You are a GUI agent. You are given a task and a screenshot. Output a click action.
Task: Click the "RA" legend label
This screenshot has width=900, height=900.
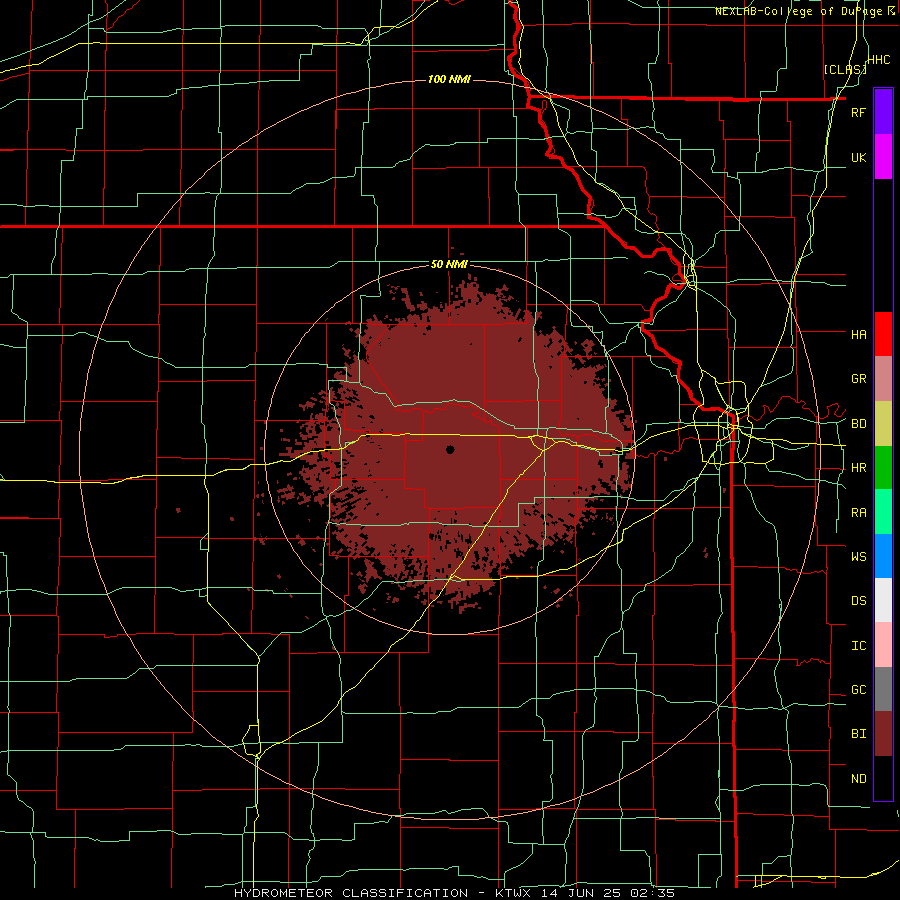858,513
